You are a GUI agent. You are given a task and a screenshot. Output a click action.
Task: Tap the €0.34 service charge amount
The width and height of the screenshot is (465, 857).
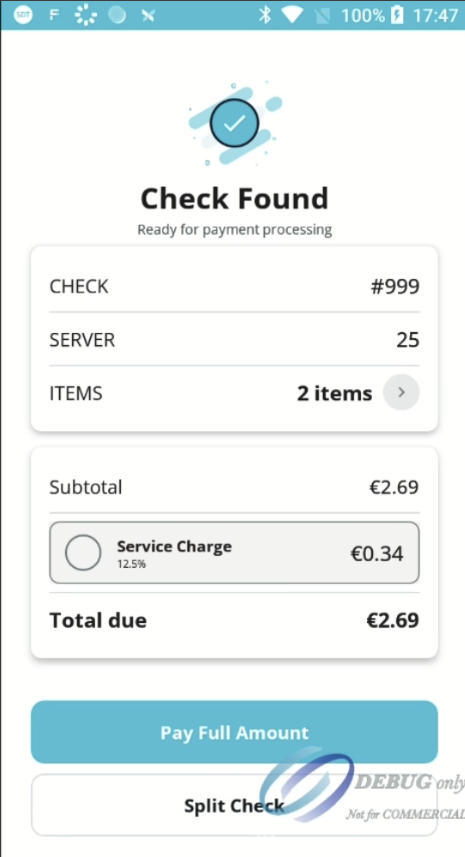pyautogui.click(x=376, y=554)
